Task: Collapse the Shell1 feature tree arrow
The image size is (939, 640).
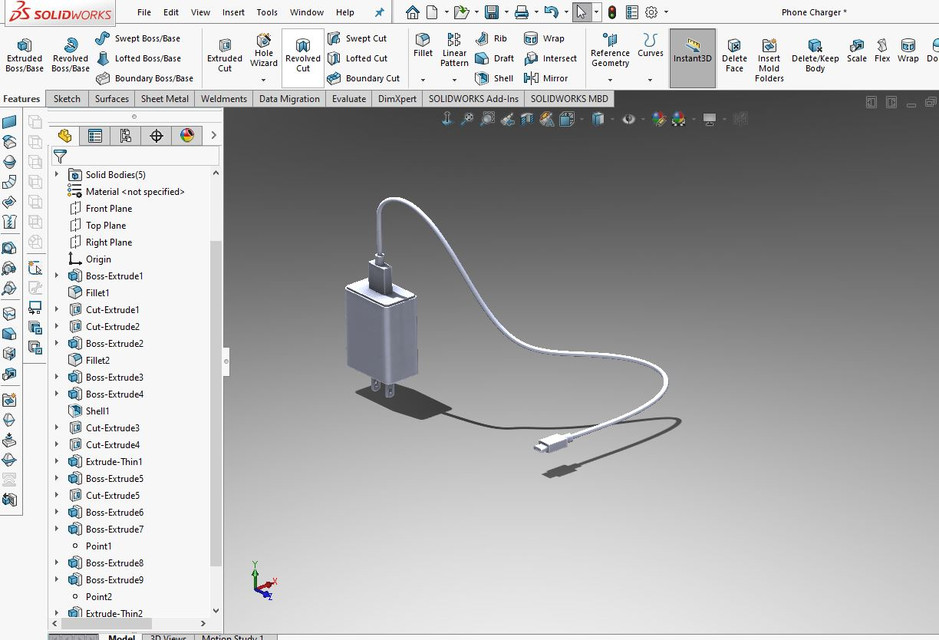Action: click(x=58, y=410)
